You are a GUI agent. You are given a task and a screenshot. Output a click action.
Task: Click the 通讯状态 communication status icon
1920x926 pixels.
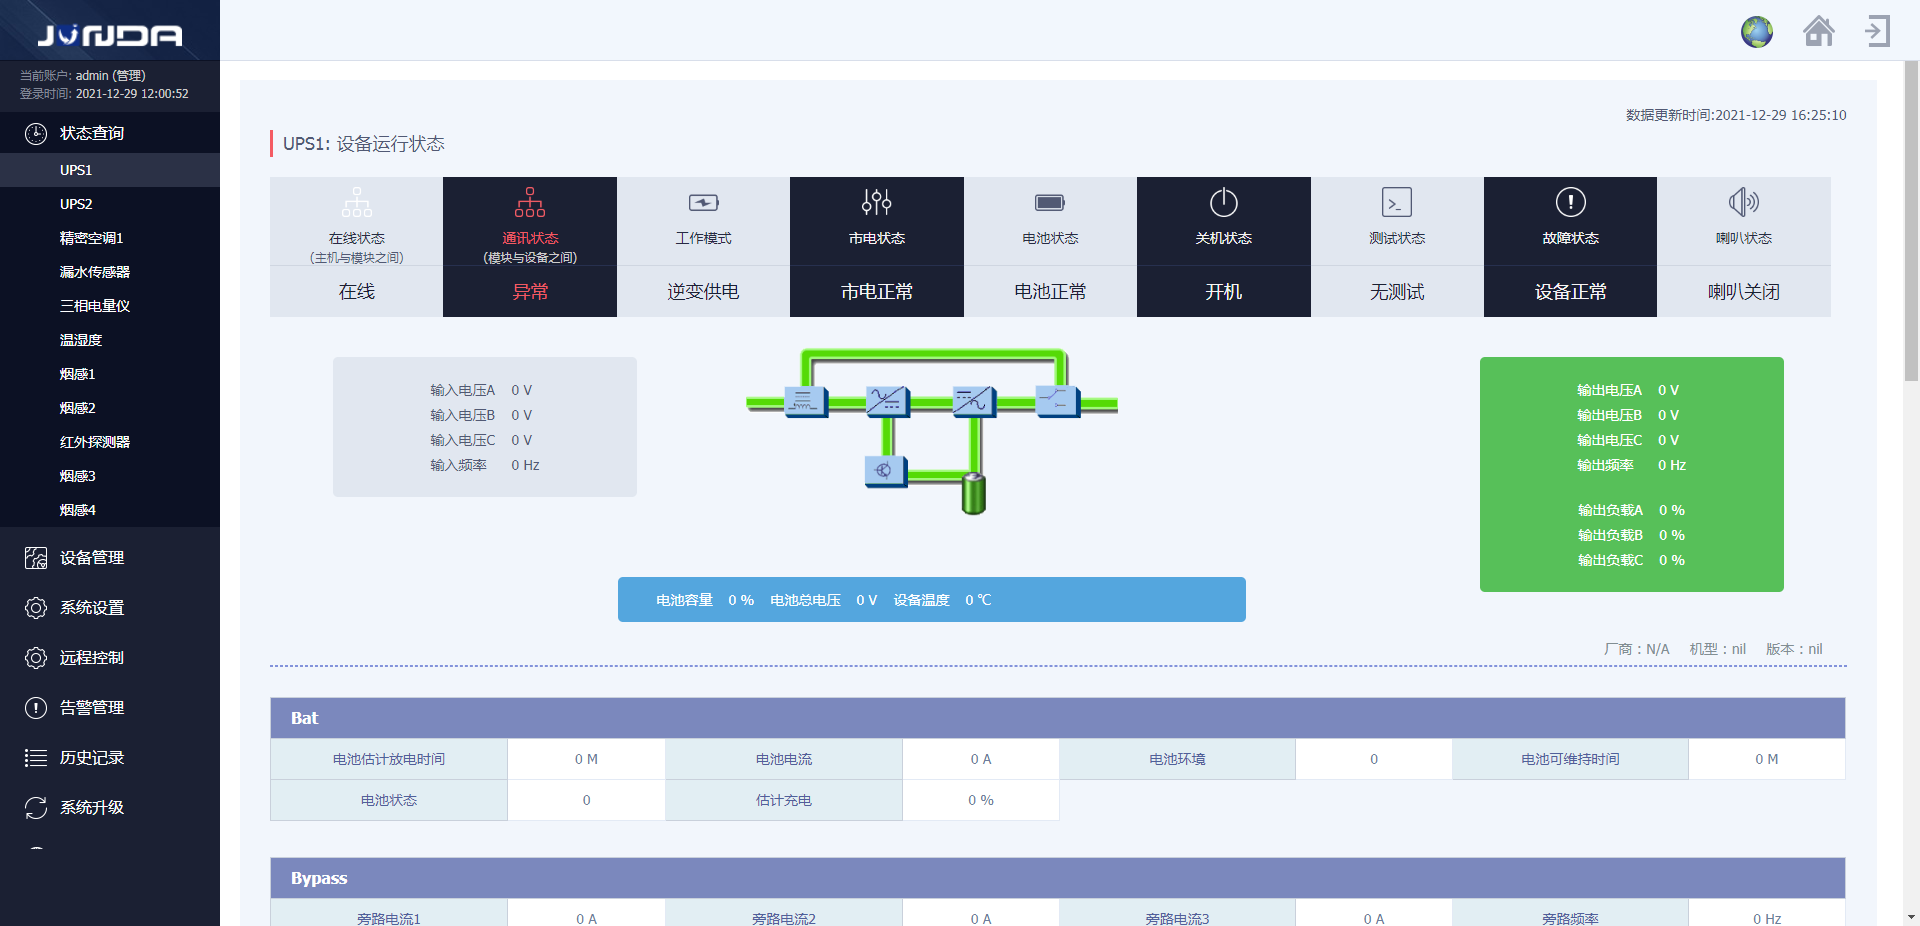[529, 205]
